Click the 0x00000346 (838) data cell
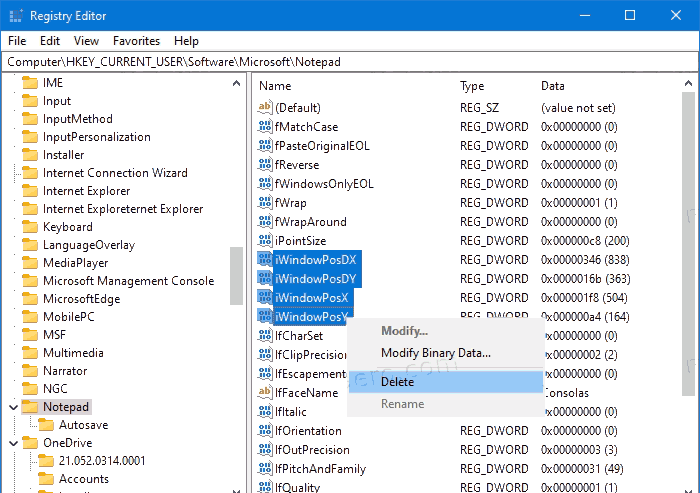This screenshot has height=493, width=700. click(585, 259)
